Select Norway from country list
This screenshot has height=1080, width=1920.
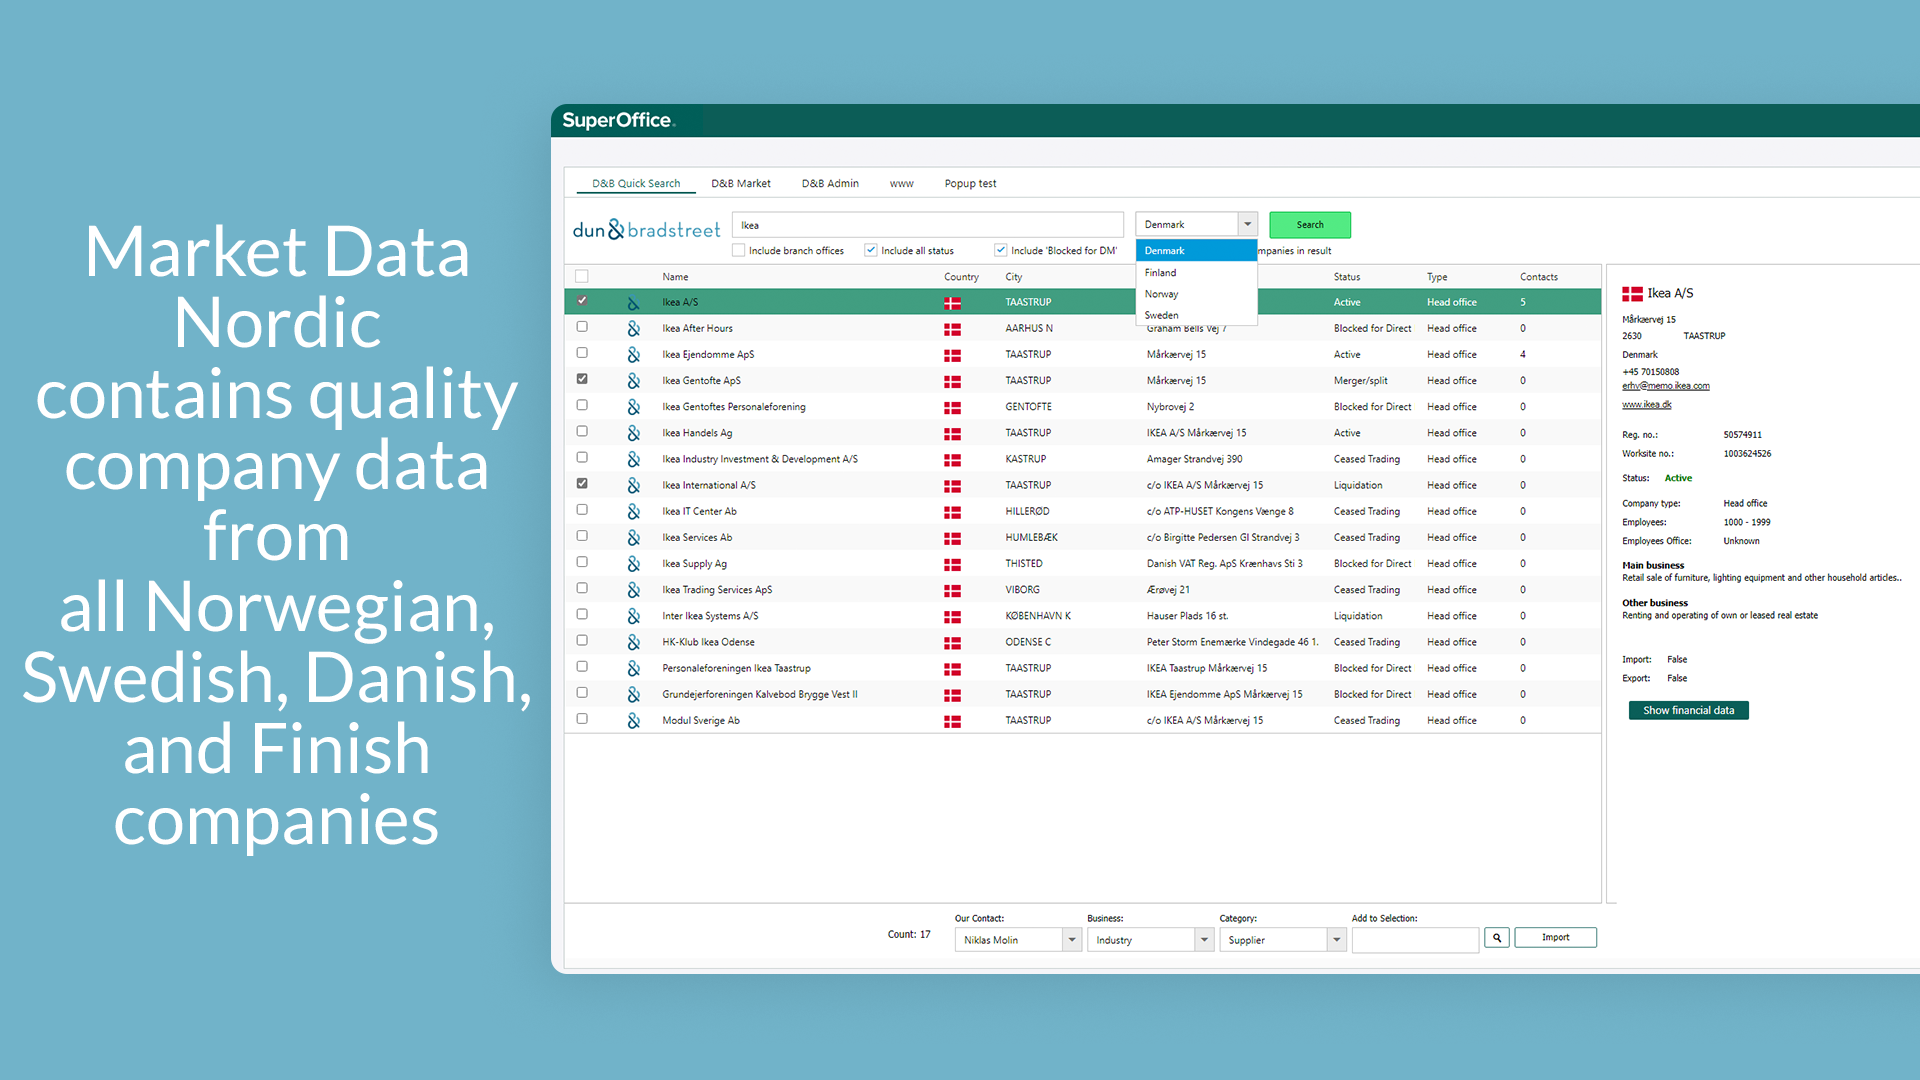click(x=1196, y=294)
